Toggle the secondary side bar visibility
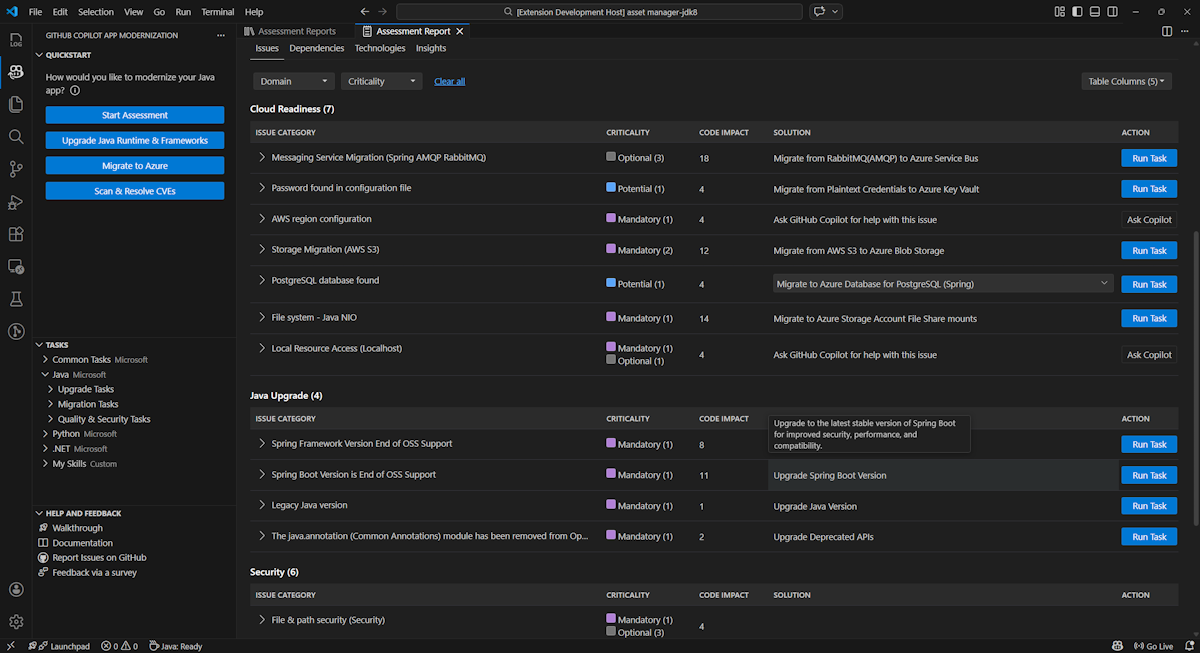The image size is (1200, 653). 1114,12
